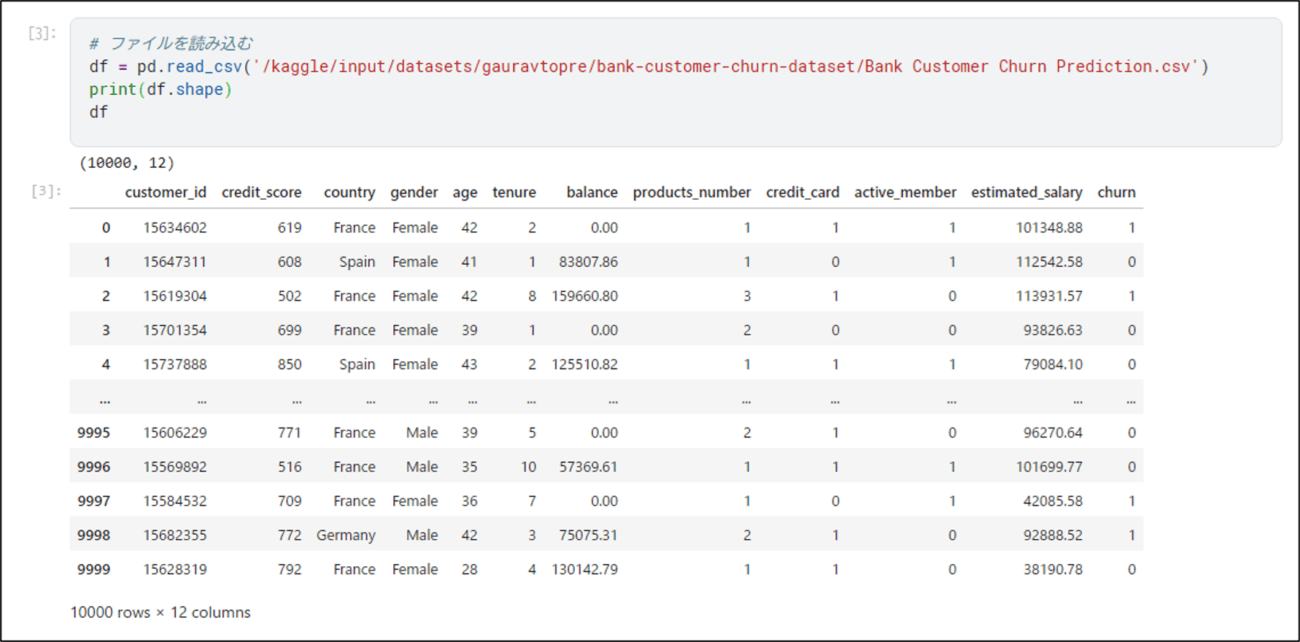Click the Japanese comment line in the code cell

click(171, 43)
